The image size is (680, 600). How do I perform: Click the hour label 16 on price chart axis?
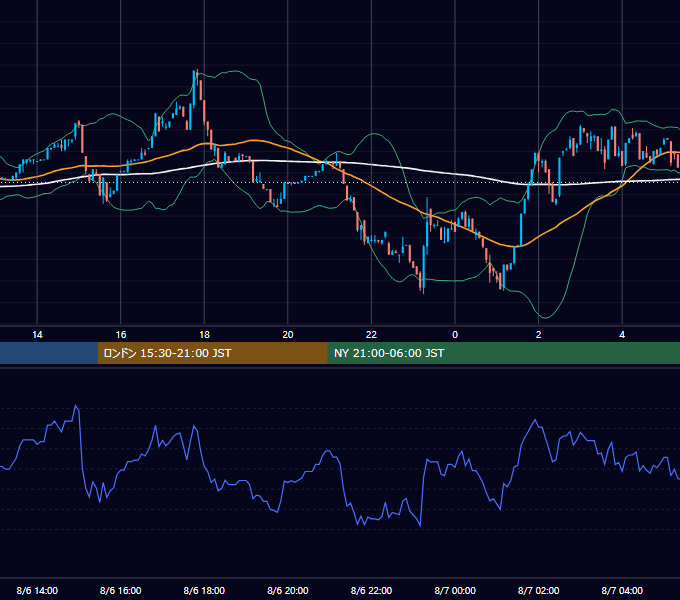pyautogui.click(x=121, y=334)
